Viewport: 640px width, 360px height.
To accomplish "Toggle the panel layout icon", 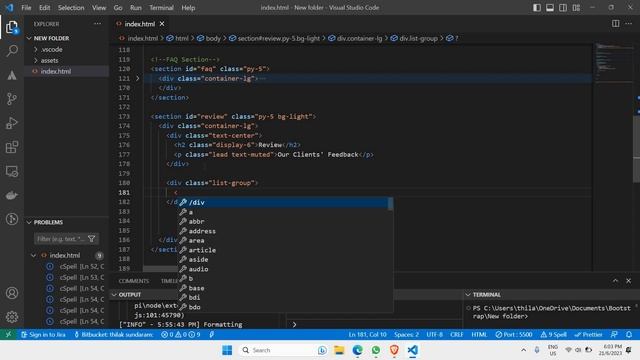I will (x=550, y=7).
